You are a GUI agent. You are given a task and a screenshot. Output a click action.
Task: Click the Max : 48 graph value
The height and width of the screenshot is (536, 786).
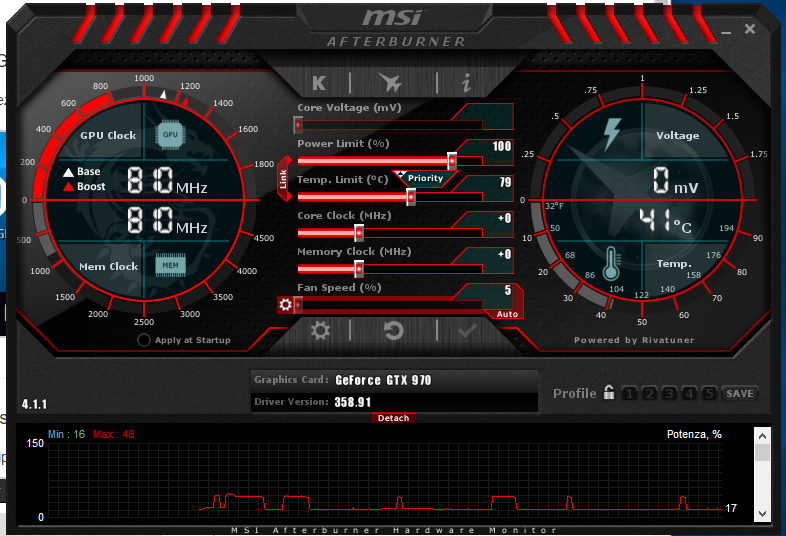114,434
